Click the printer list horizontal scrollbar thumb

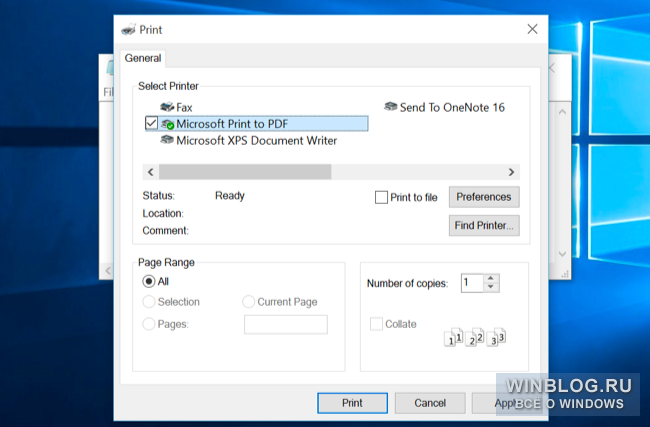coord(245,172)
